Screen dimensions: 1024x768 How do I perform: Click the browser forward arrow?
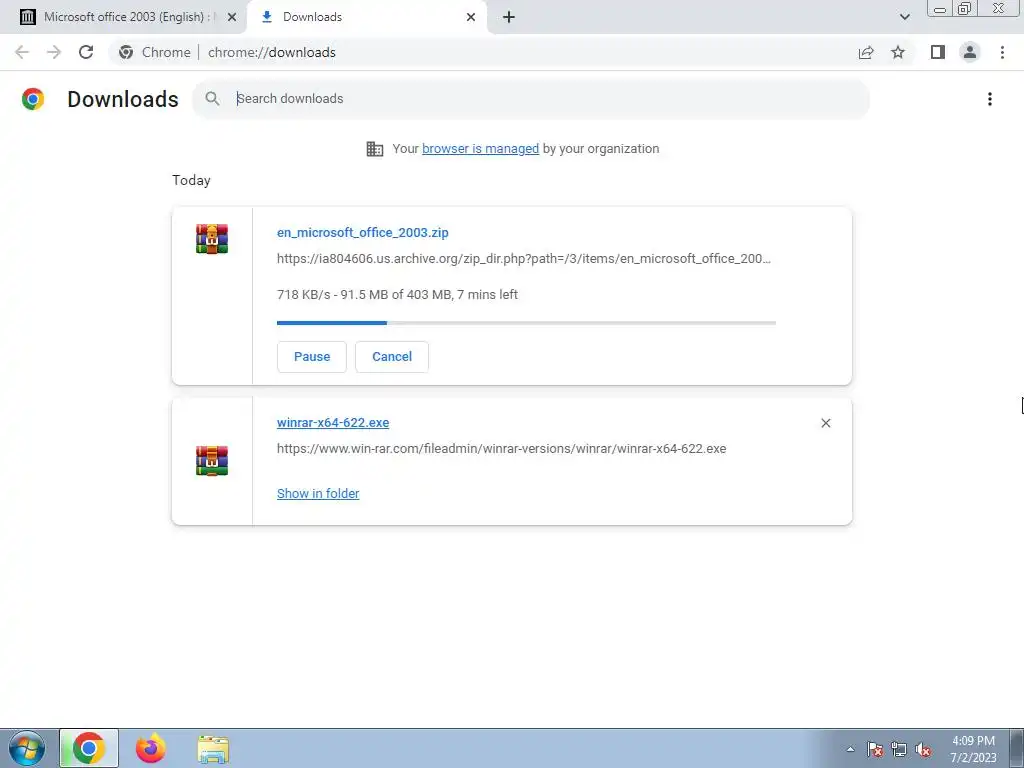tap(54, 52)
